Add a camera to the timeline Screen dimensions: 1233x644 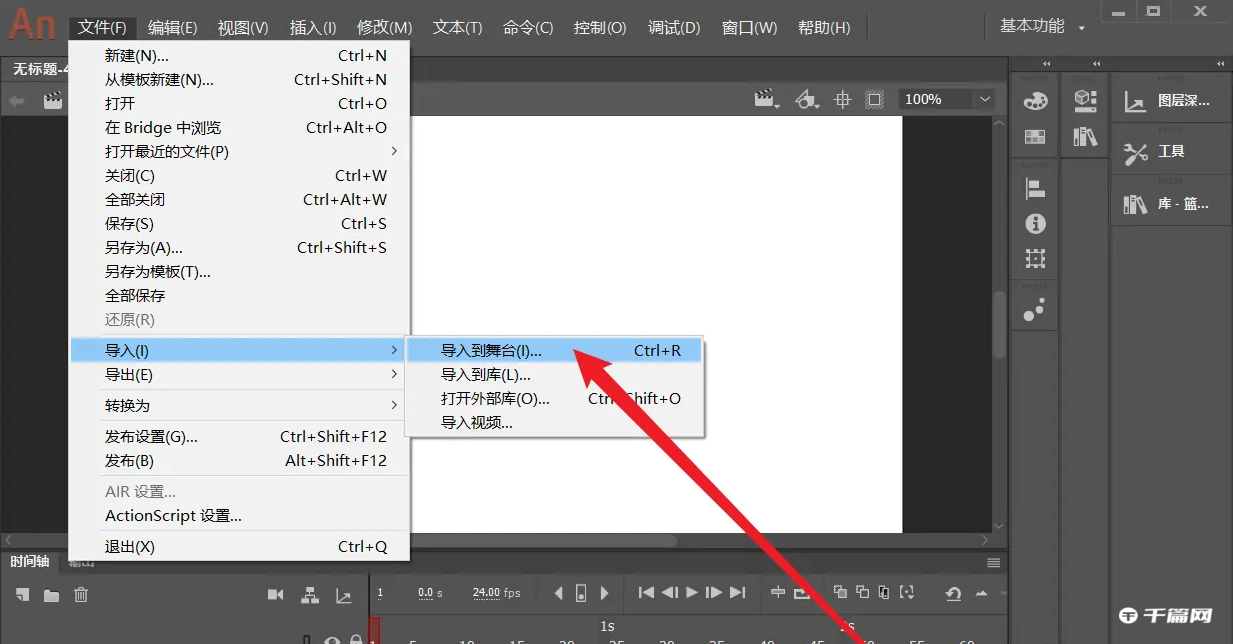(x=275, y=593)
